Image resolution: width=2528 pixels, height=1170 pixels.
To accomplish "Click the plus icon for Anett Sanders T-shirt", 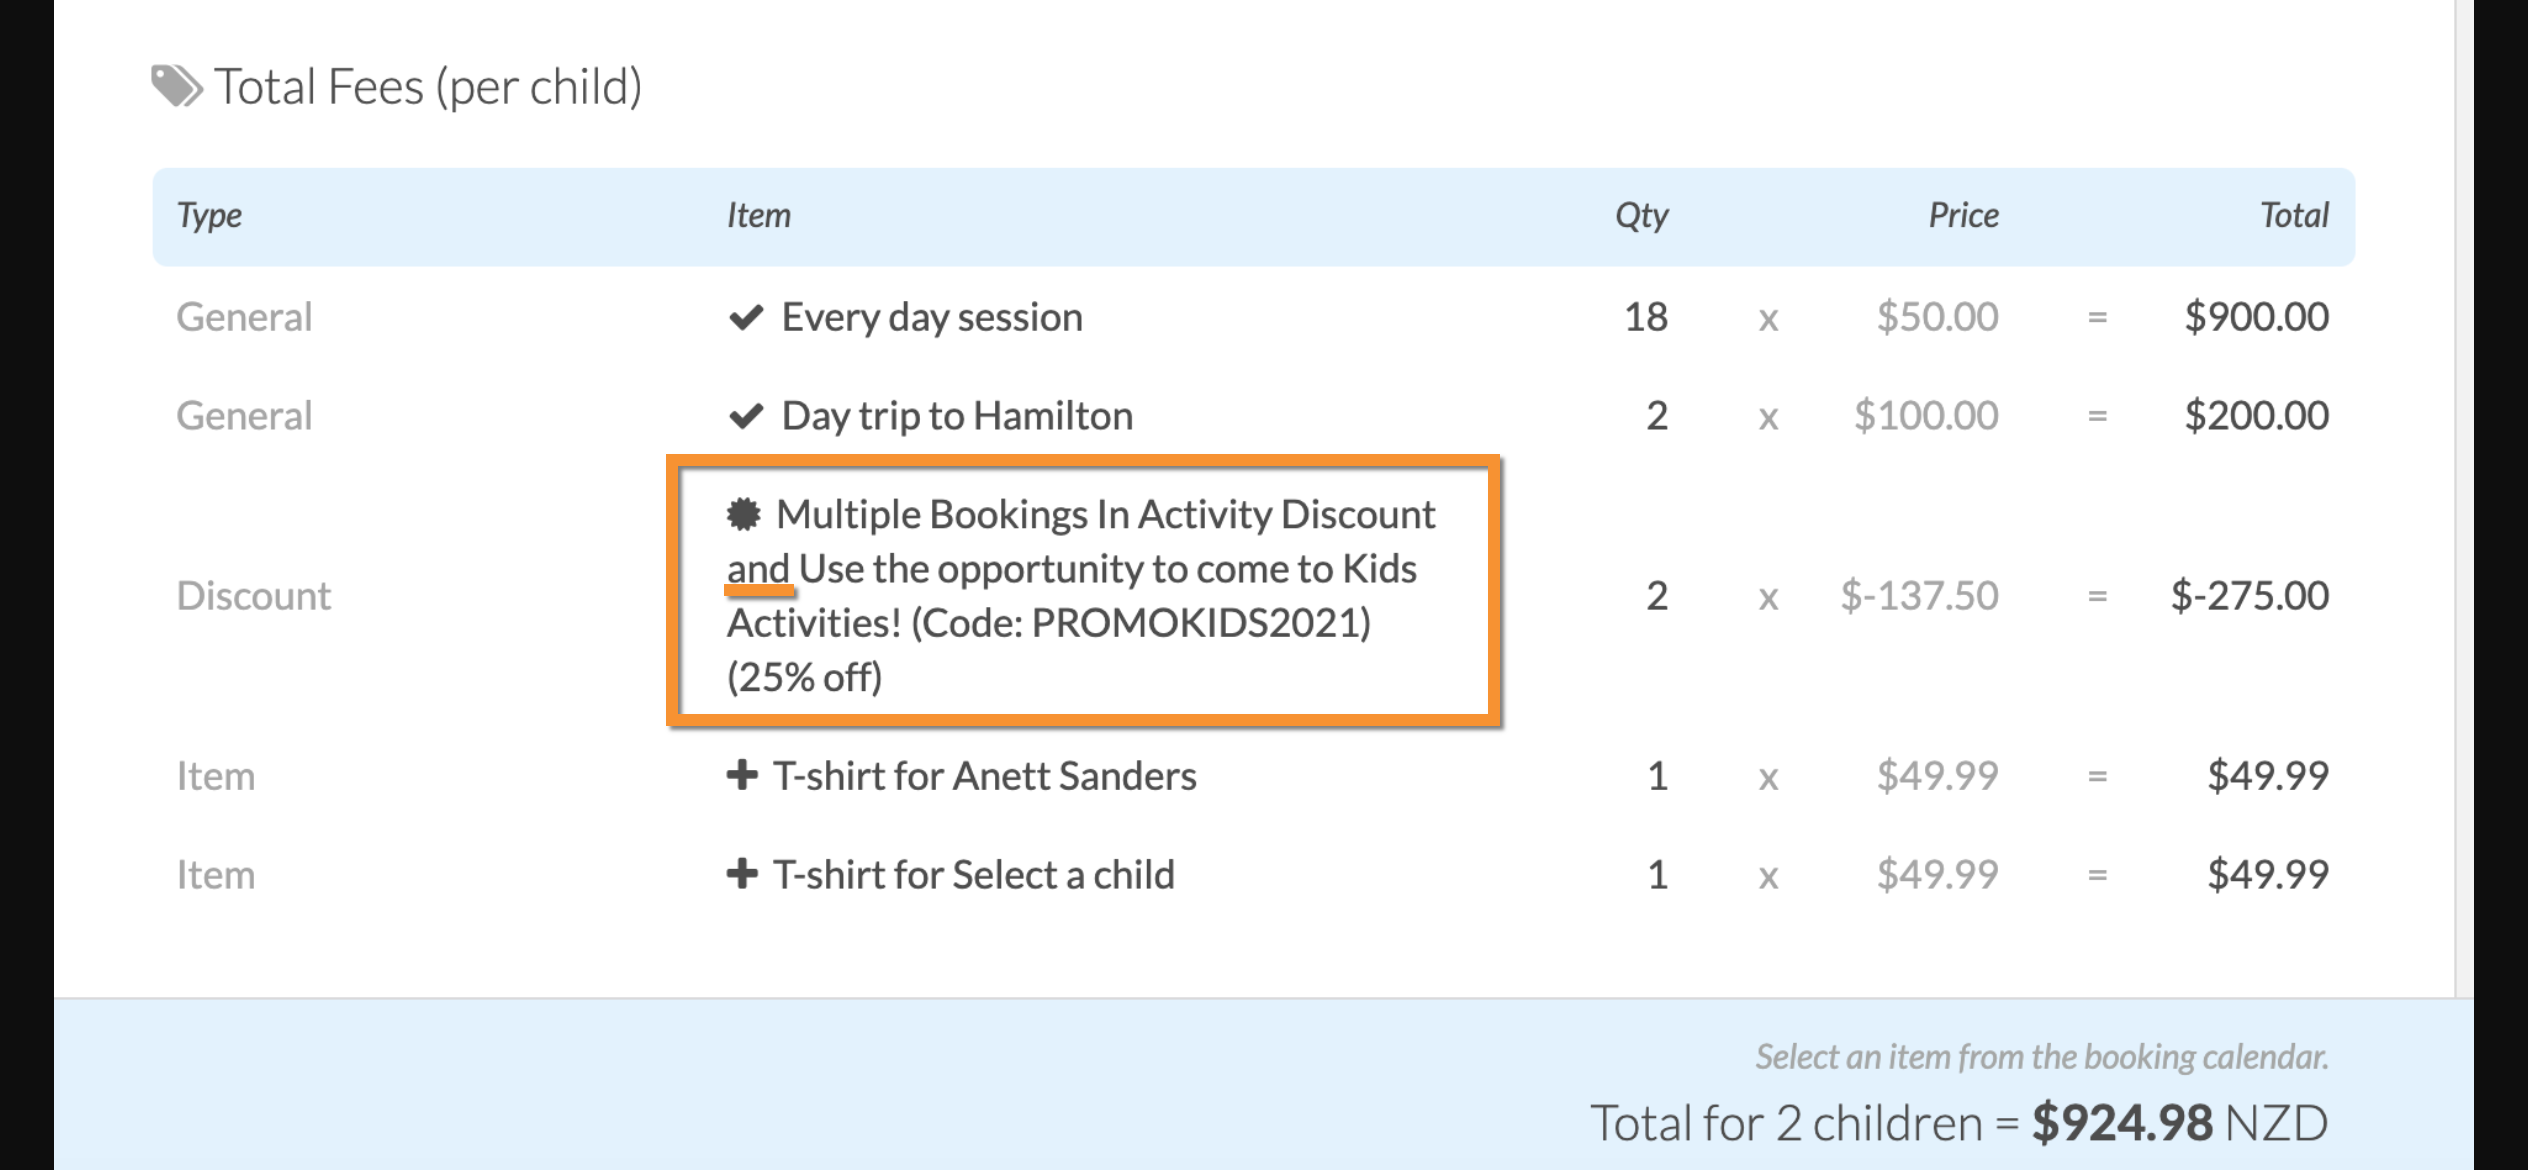I will [741, 775].
